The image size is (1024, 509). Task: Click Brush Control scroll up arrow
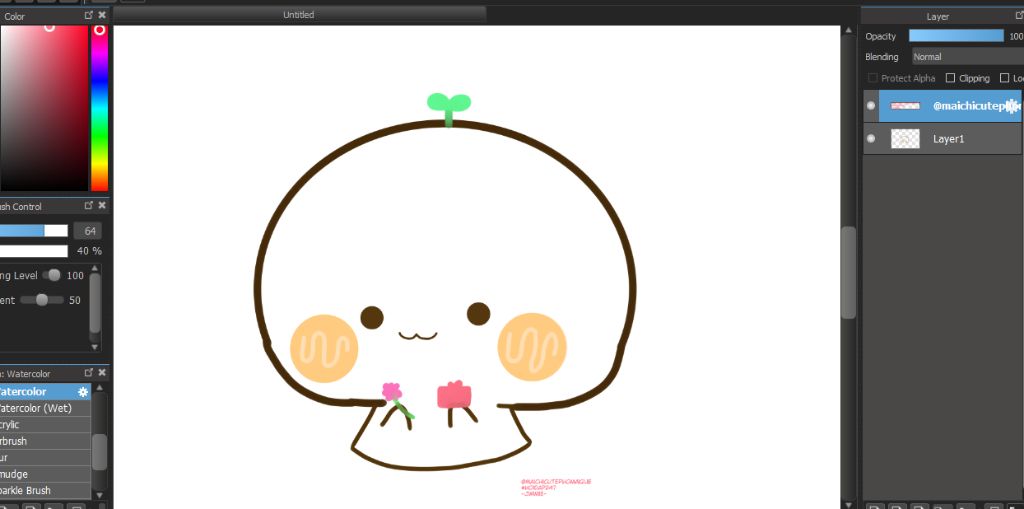(95, 268)
